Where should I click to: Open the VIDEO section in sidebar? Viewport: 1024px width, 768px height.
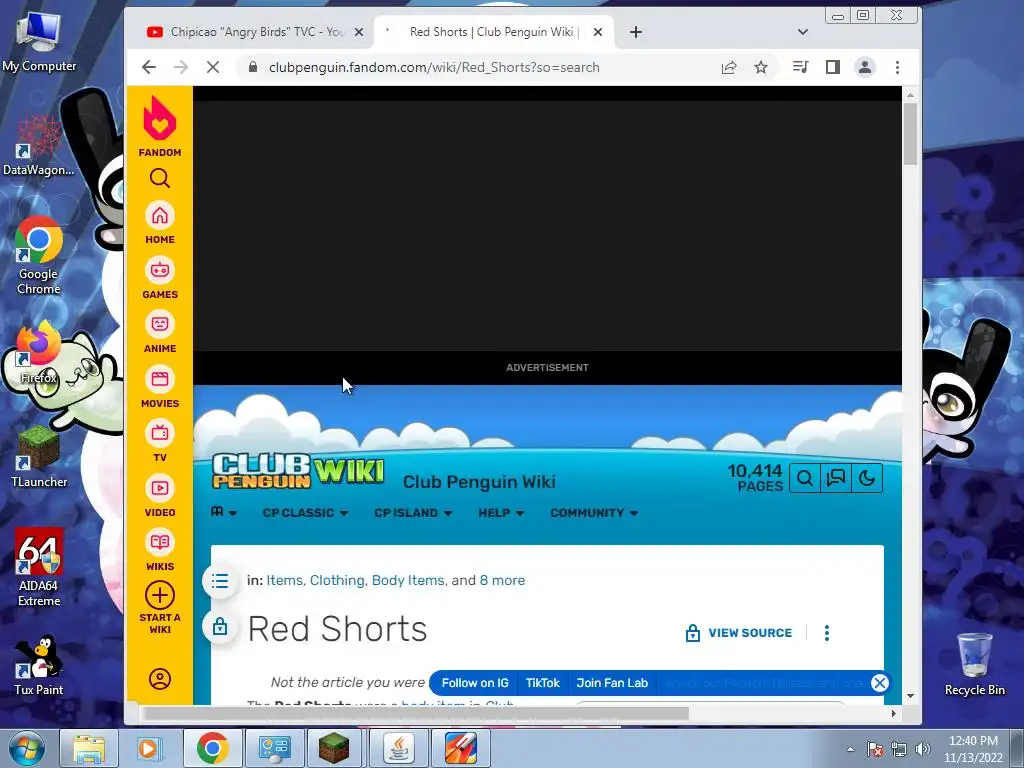pos(160,497)
